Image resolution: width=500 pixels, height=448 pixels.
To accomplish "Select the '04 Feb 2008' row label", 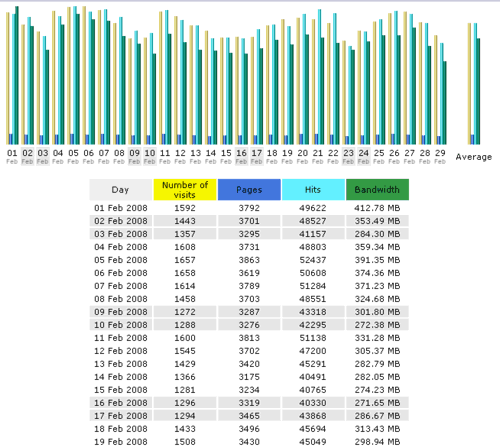I will [x=121, y=247].
